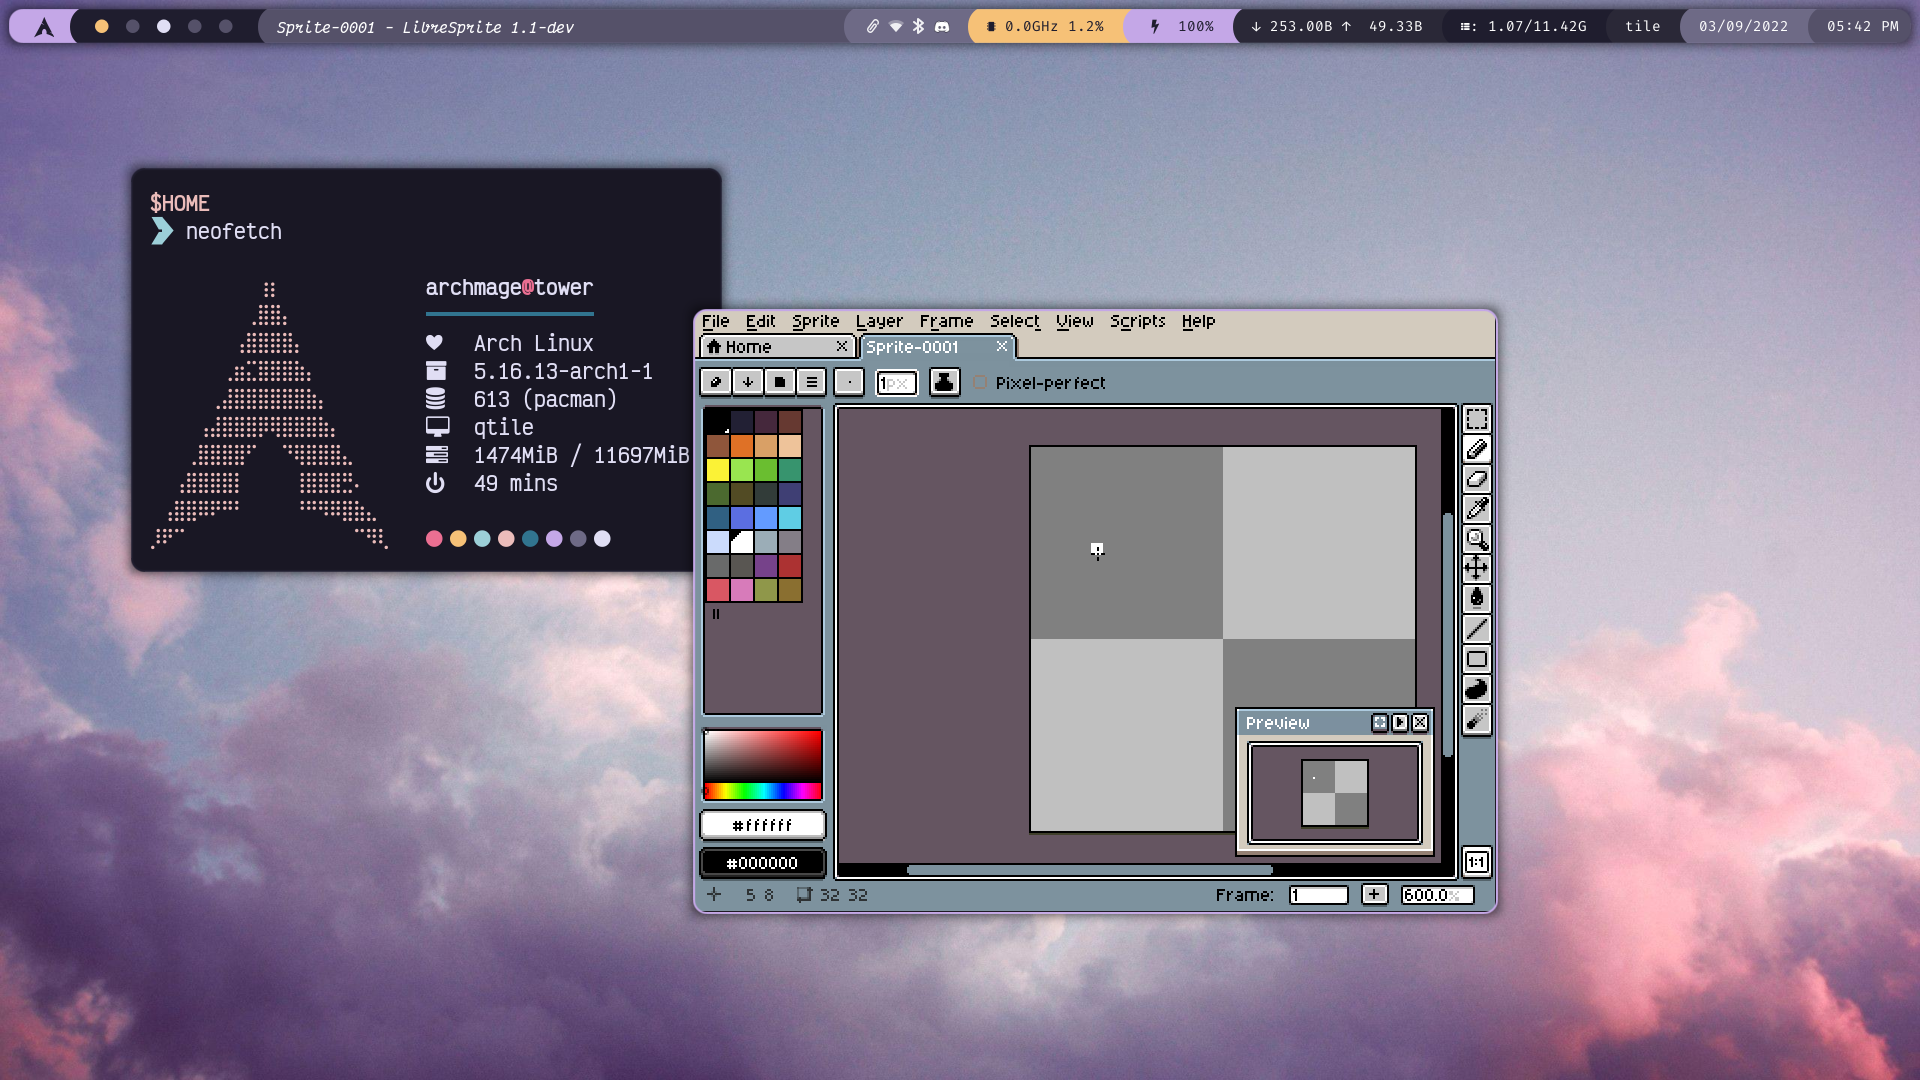Click the Bluetooth tray icon
Screen dimensions: 1920x1080
918,27
